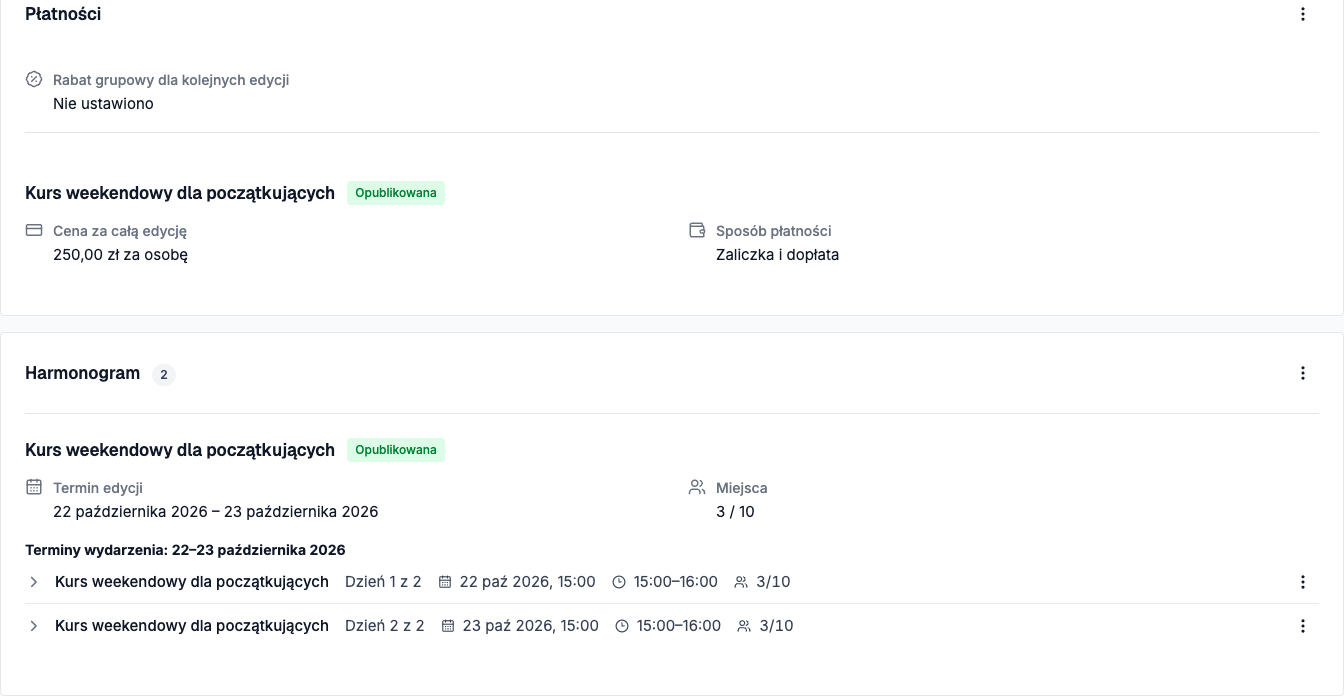Open three-dot menu for Dzień 2 z 2 row

[1302, 626]
